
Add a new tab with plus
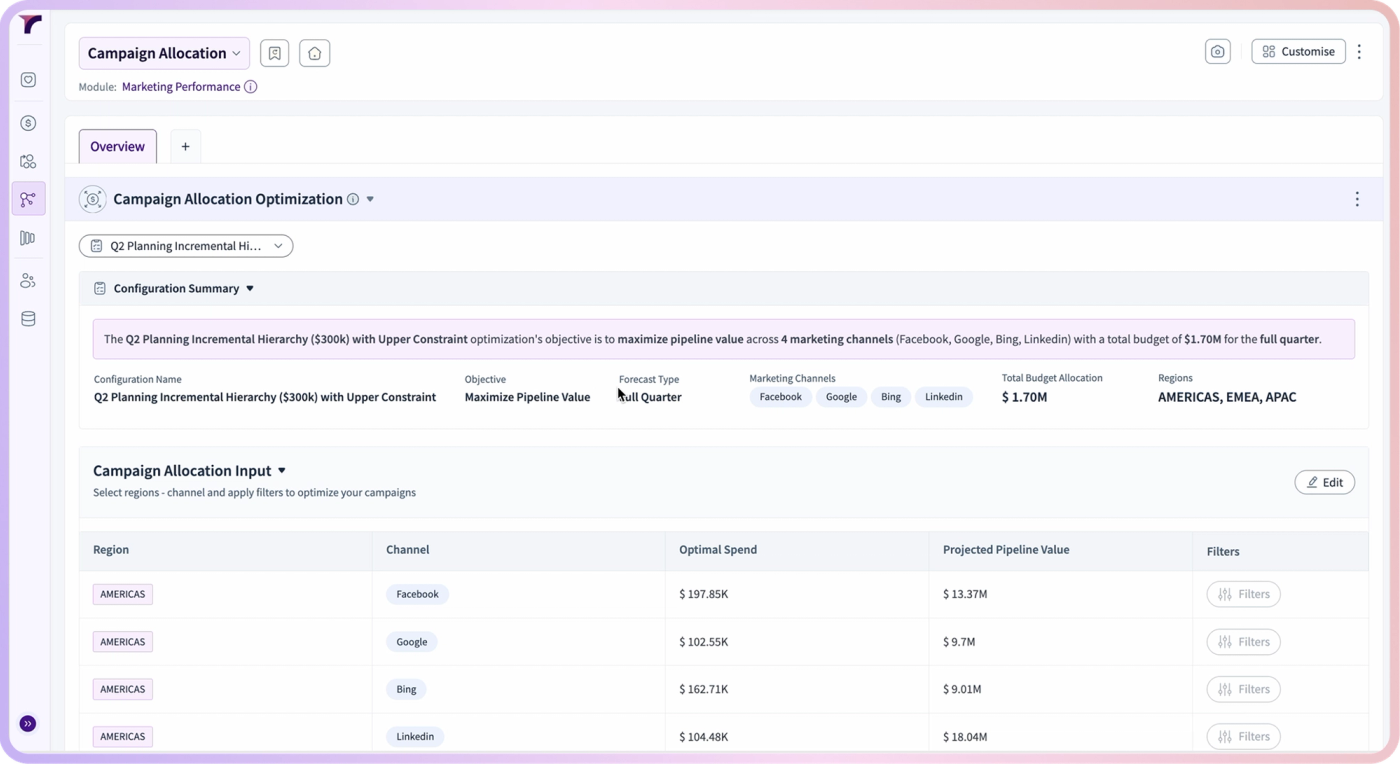(185, 147)
